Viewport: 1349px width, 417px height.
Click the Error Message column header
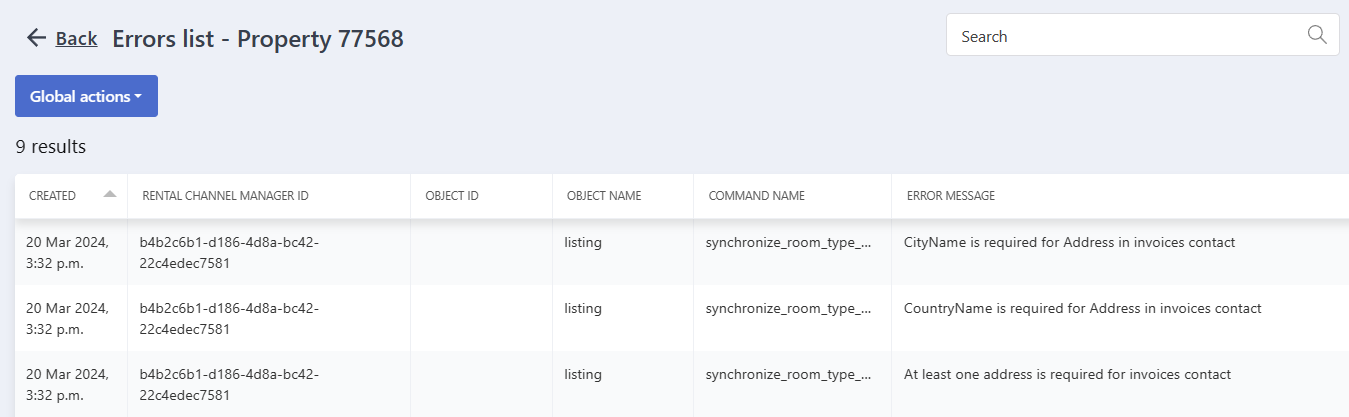(x=951, y=195)
